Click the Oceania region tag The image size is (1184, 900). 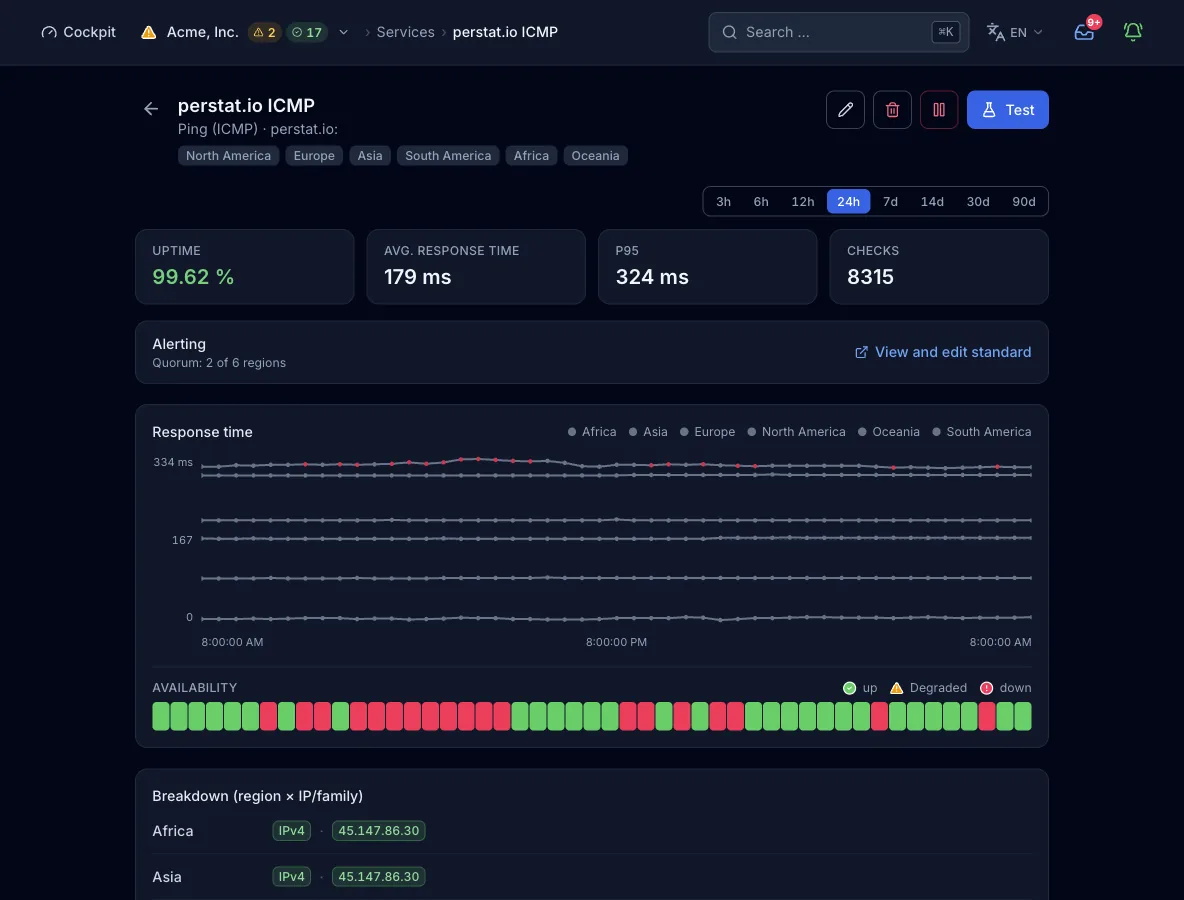tap(595, 156)
